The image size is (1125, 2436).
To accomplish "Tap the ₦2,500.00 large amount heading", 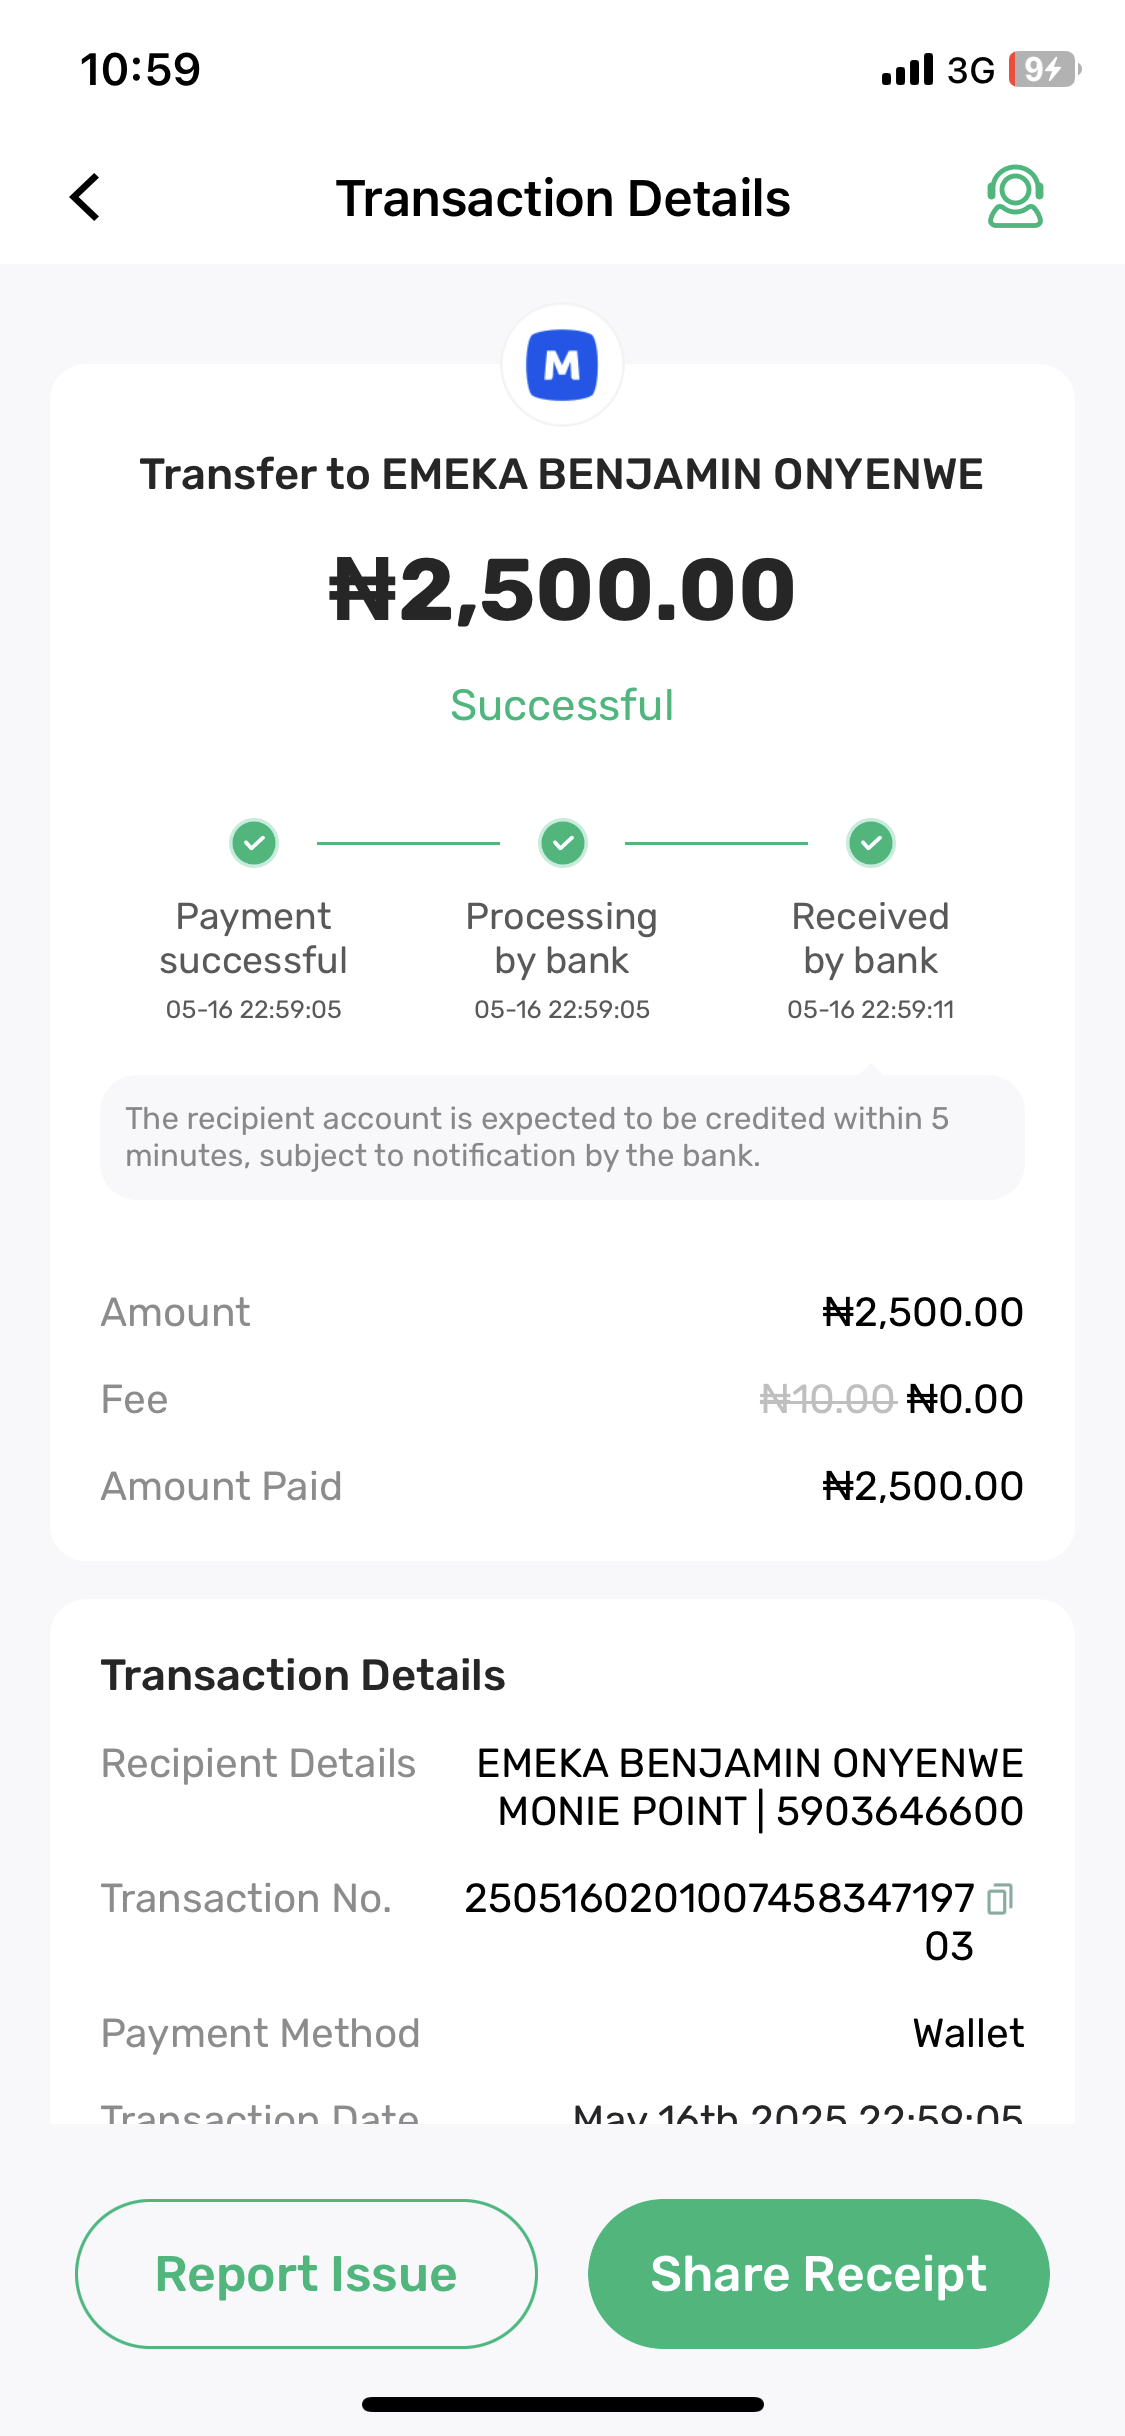I will [x=562, y=590].
